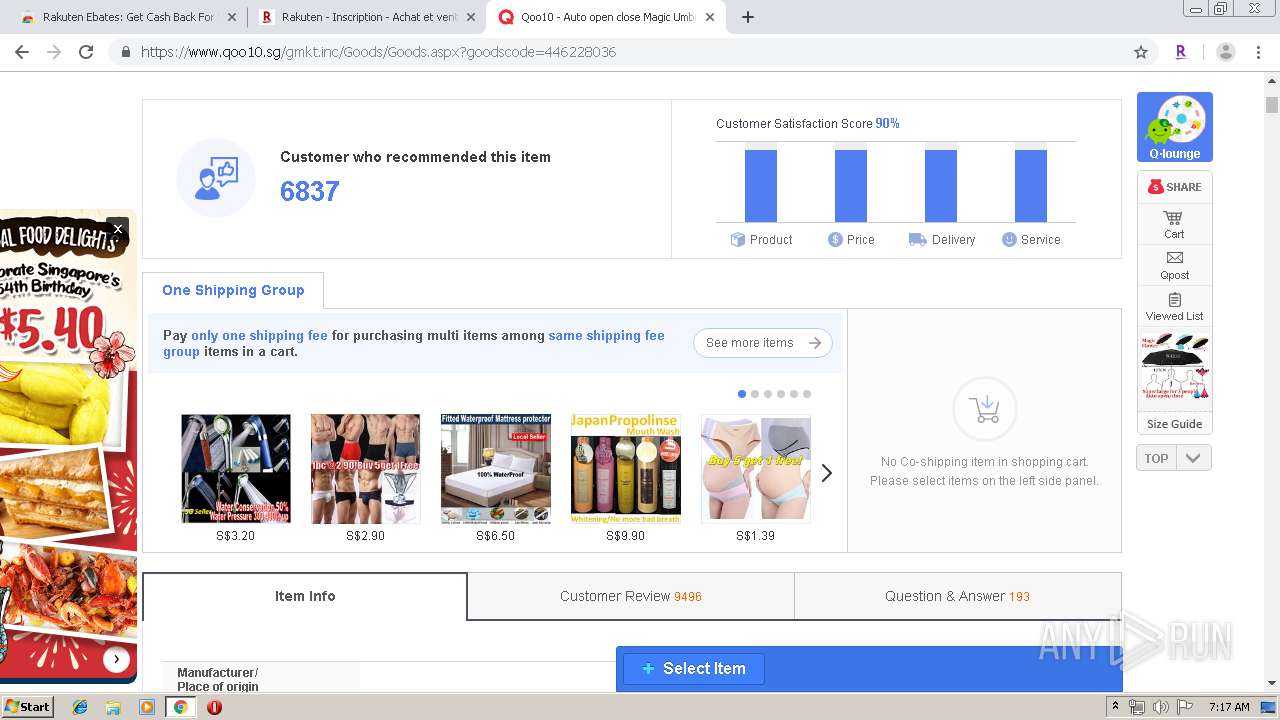Open Chrome three-dot menu
Screen dimensions: 1280x720
tap(1258, 52)
